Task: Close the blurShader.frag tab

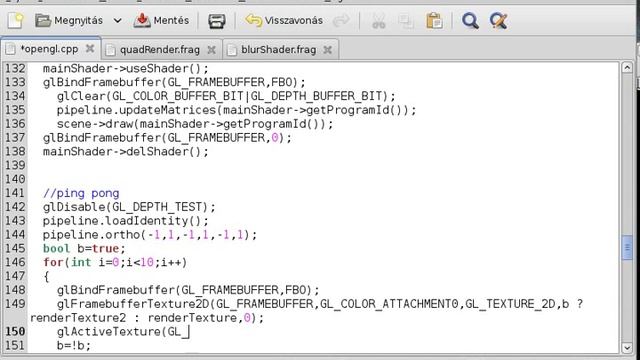Action: pyautogui.click(x=327, y=50)
